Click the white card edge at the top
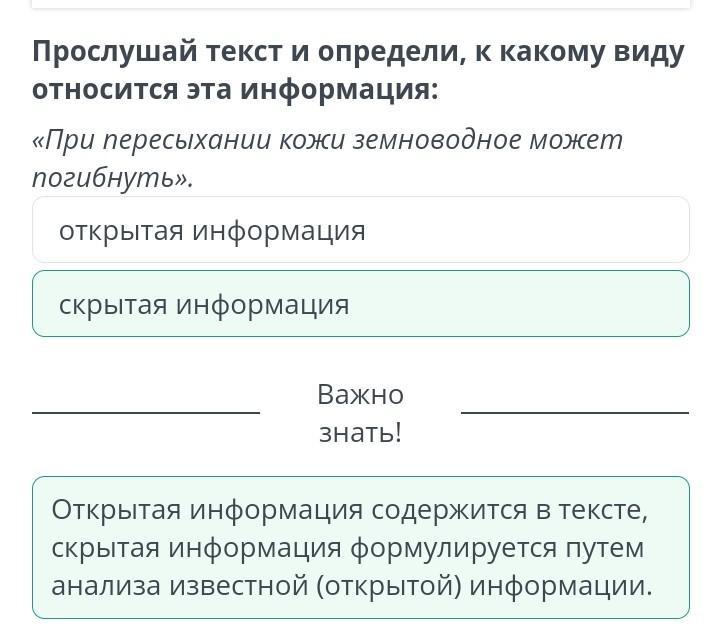The image size is (706, 631). pos(361,4)
